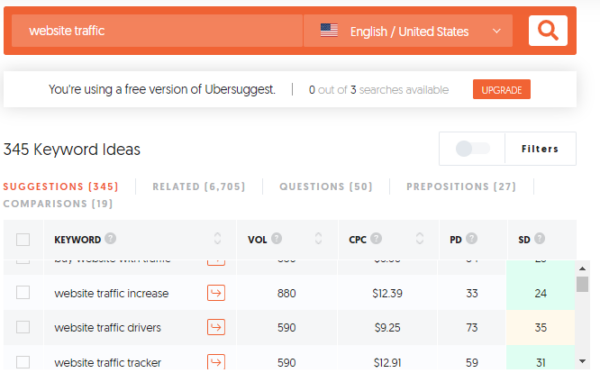Click the volume value 880
Viewport: 600px width, 382px height.
click(287, 293)
